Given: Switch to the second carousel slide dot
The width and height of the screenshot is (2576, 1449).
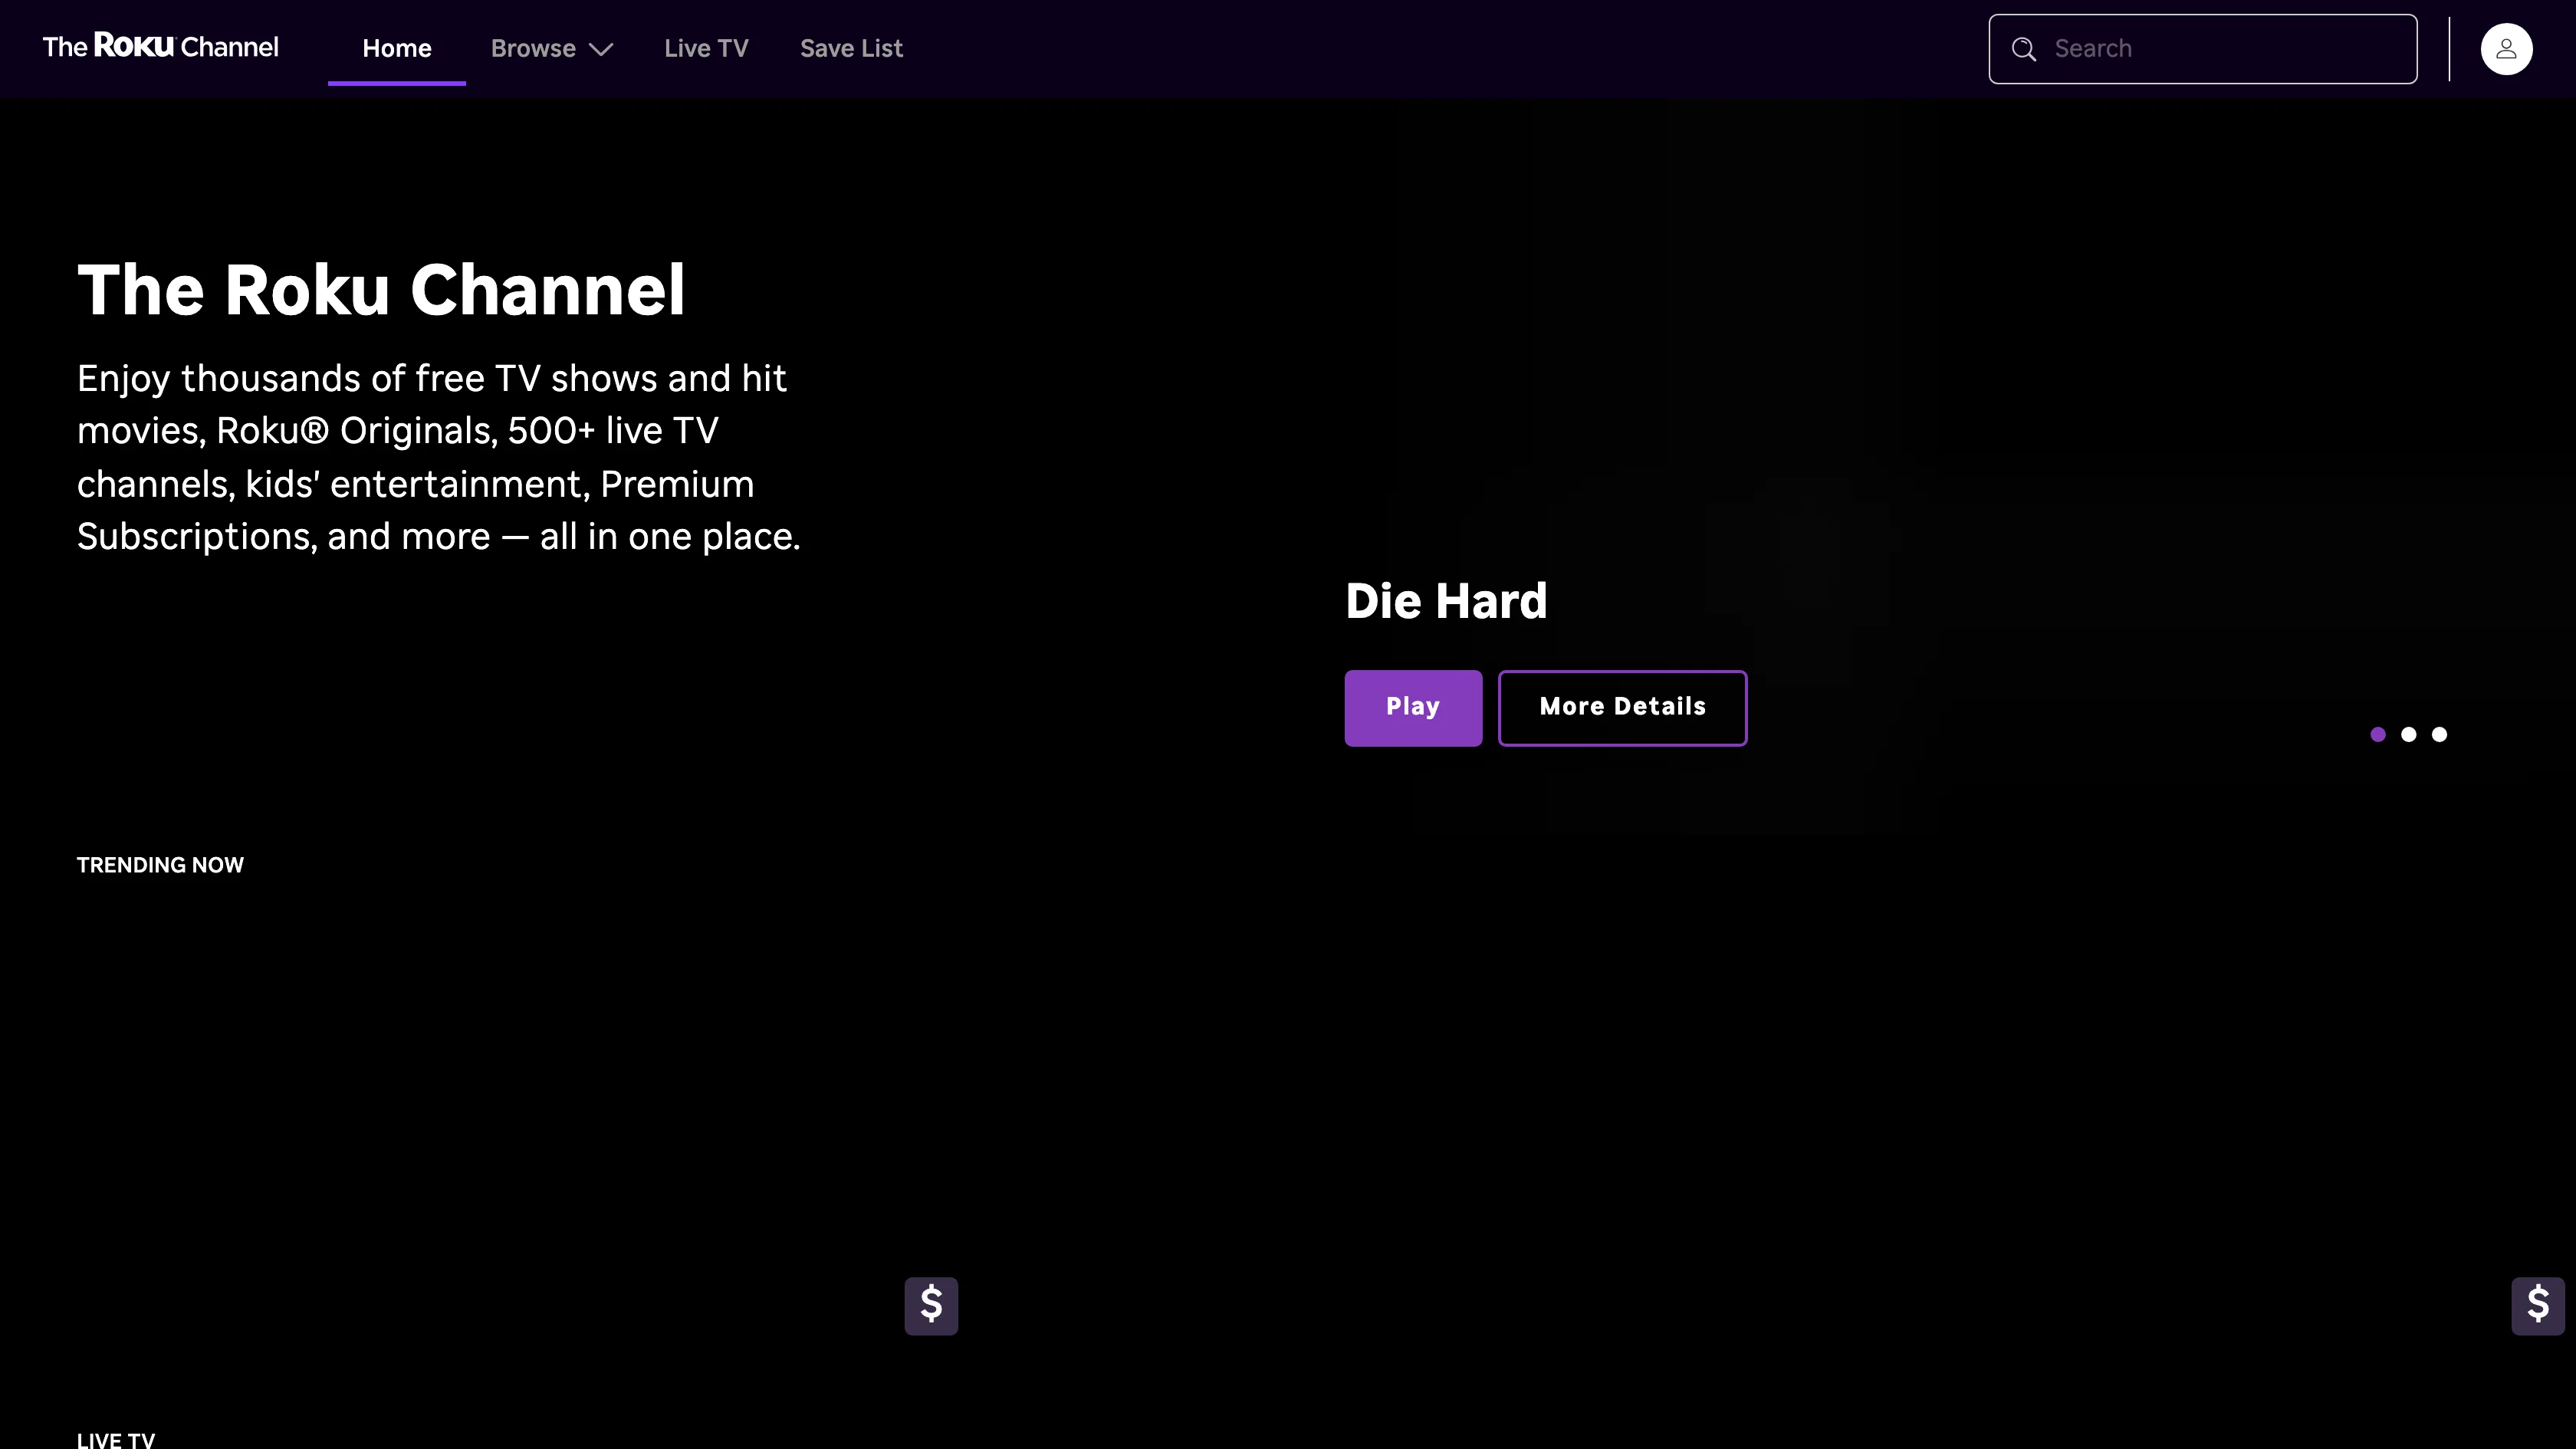Looking at the screenshot, I should click(2408, 734).
